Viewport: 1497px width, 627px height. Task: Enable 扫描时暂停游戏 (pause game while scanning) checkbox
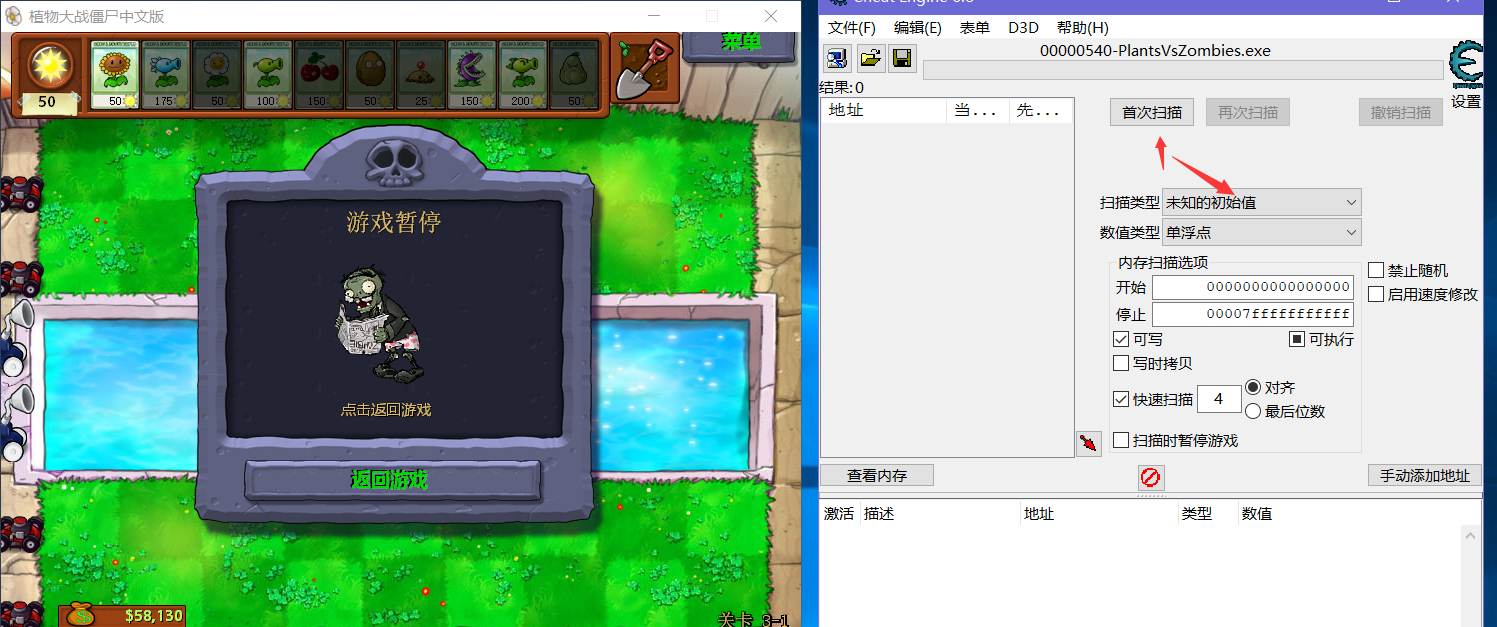coord(1121,440)
